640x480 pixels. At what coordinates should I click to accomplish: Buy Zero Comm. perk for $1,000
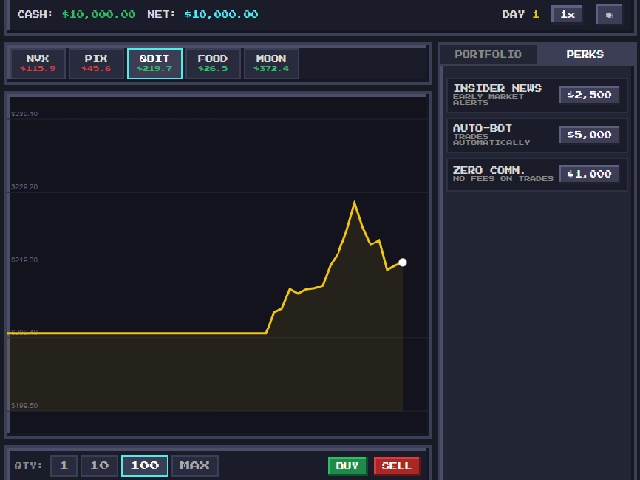pos(589,174)
